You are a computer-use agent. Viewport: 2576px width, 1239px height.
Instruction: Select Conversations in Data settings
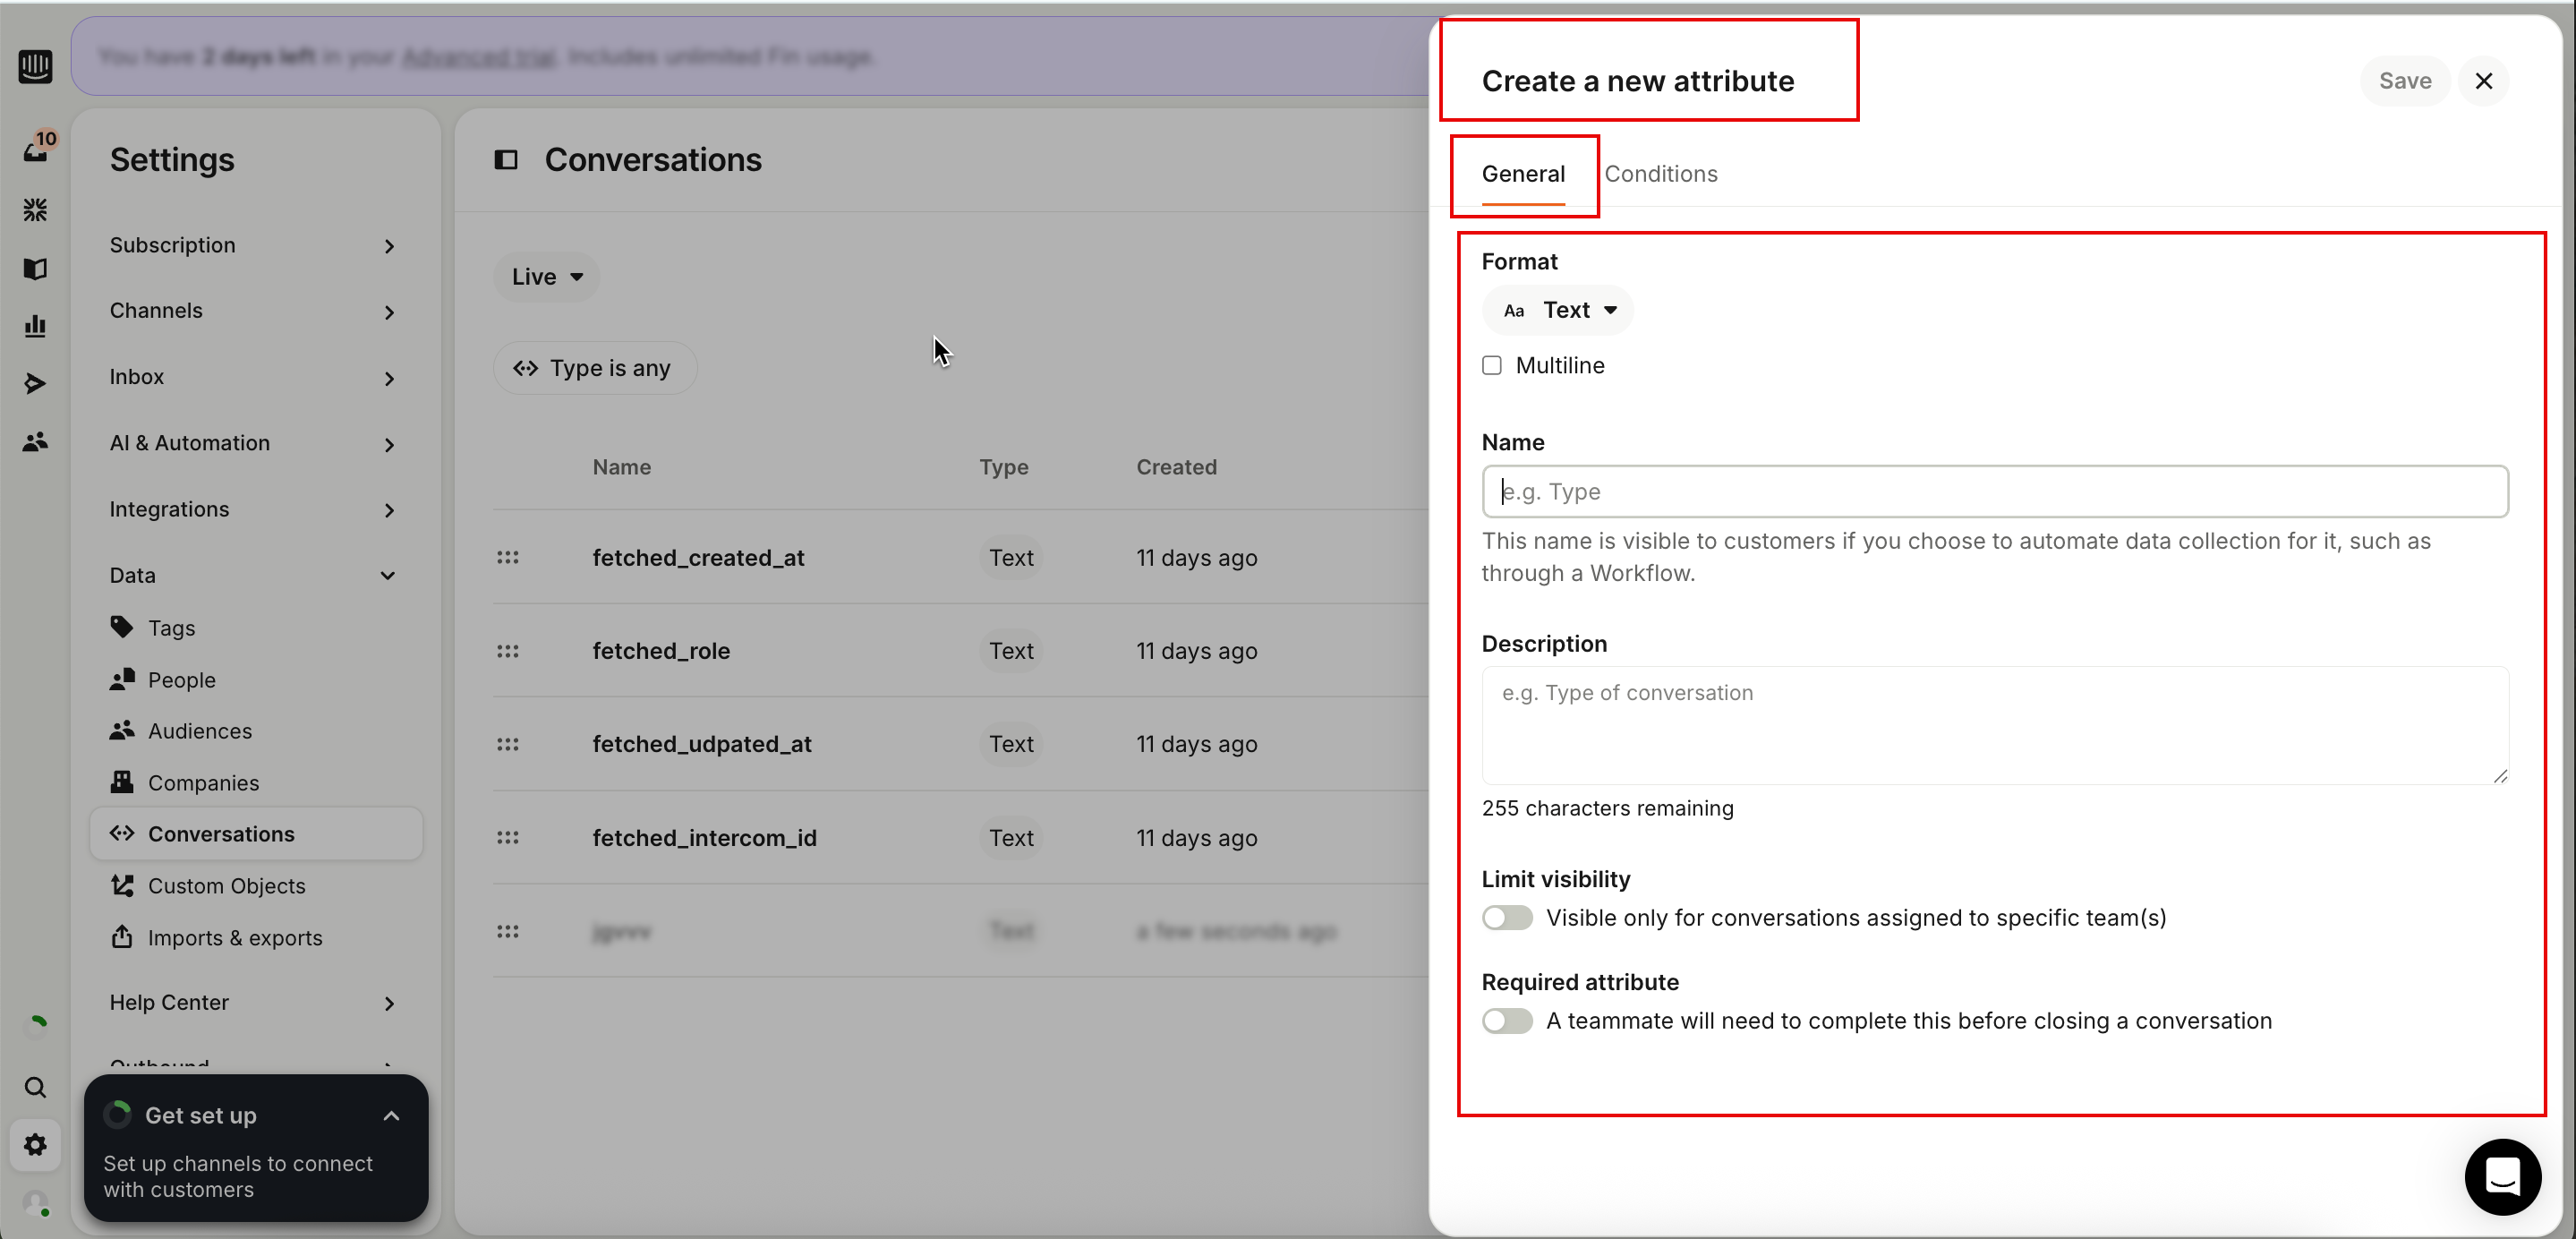(x=256, y=834)
